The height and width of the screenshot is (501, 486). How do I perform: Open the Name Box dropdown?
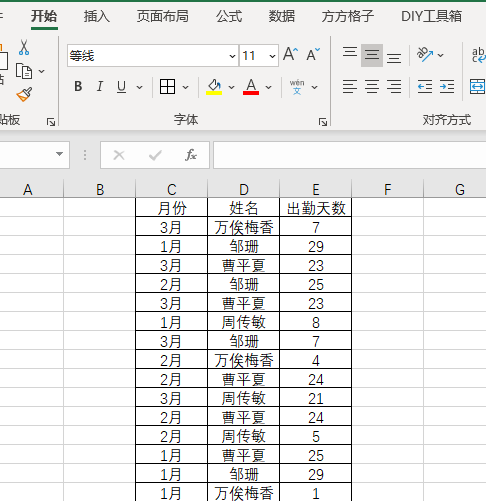tap(59, 154)
